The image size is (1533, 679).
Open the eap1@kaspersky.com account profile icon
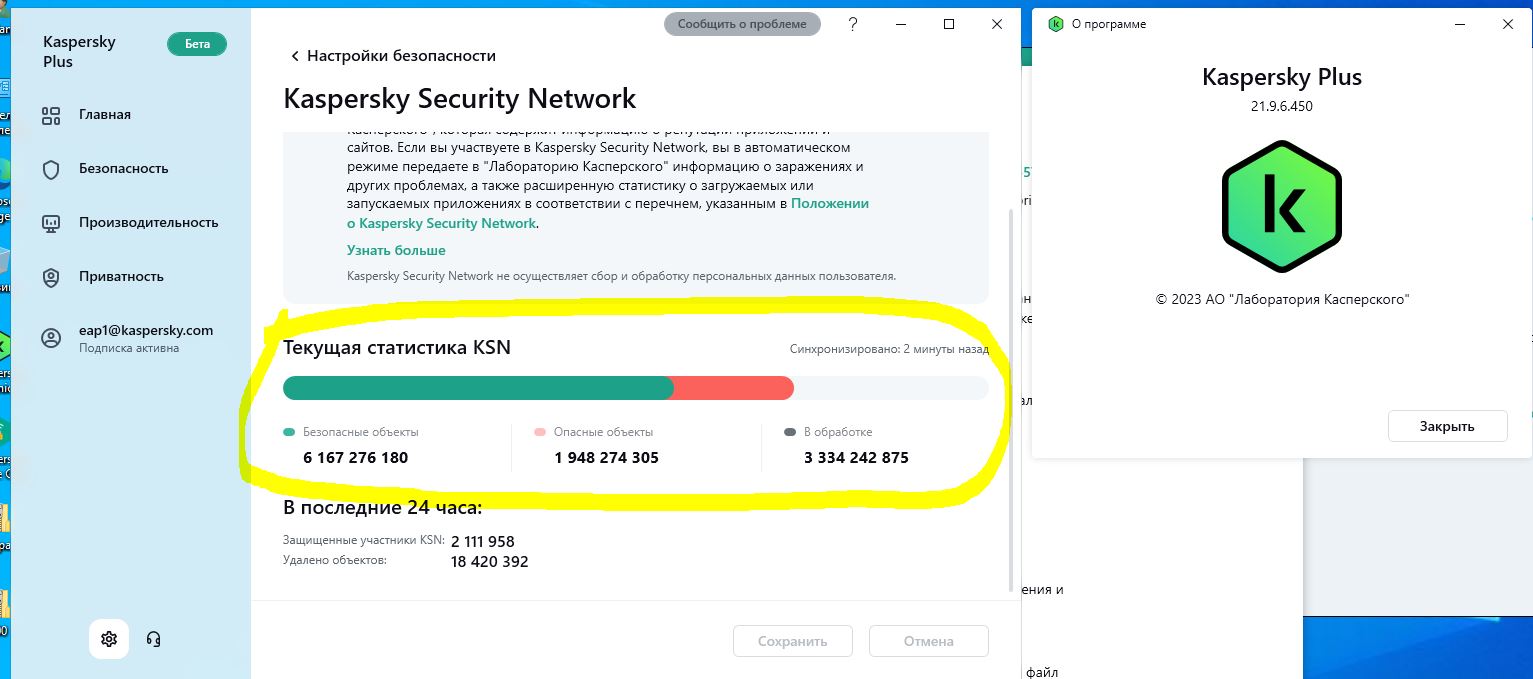pyautogui.click(x=51, y=338)
